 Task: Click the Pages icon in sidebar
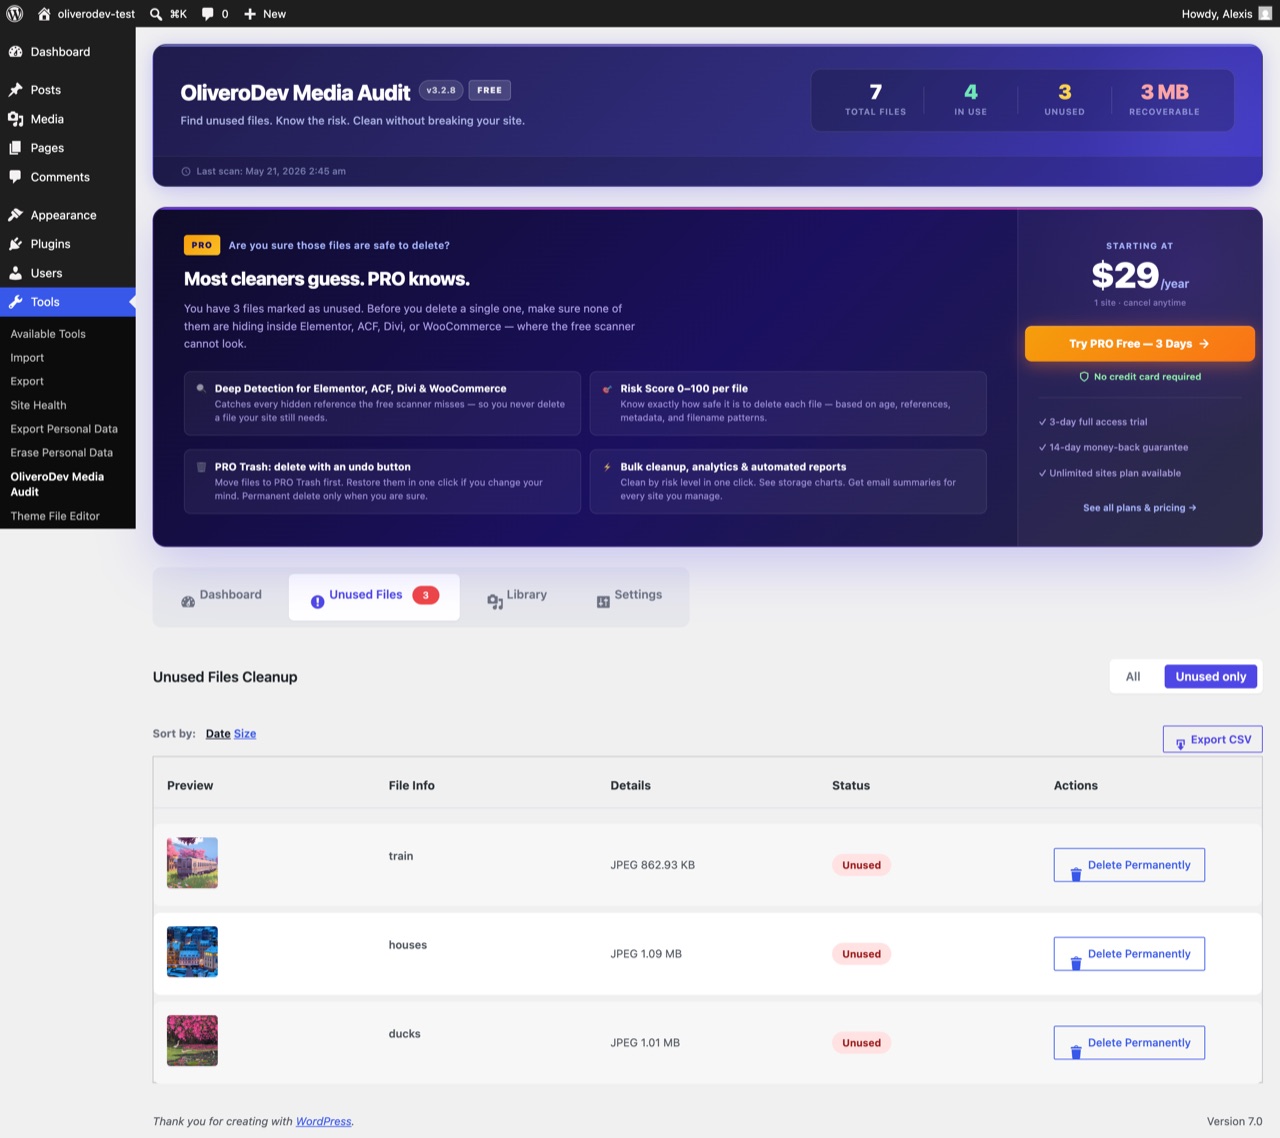click(15, 148)
